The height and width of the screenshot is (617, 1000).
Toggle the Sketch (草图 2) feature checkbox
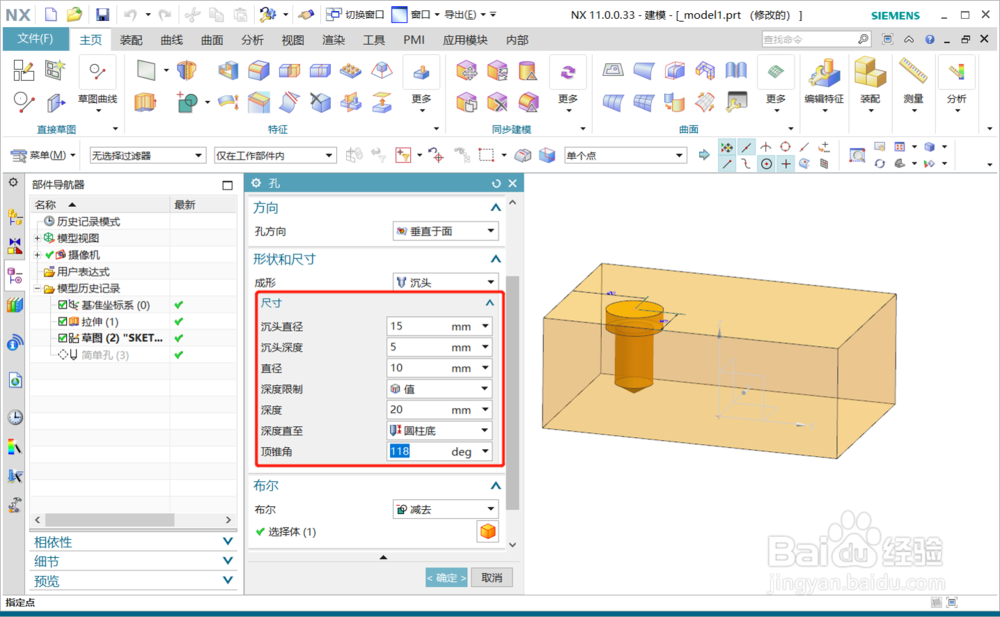click(x=62, y=338)
